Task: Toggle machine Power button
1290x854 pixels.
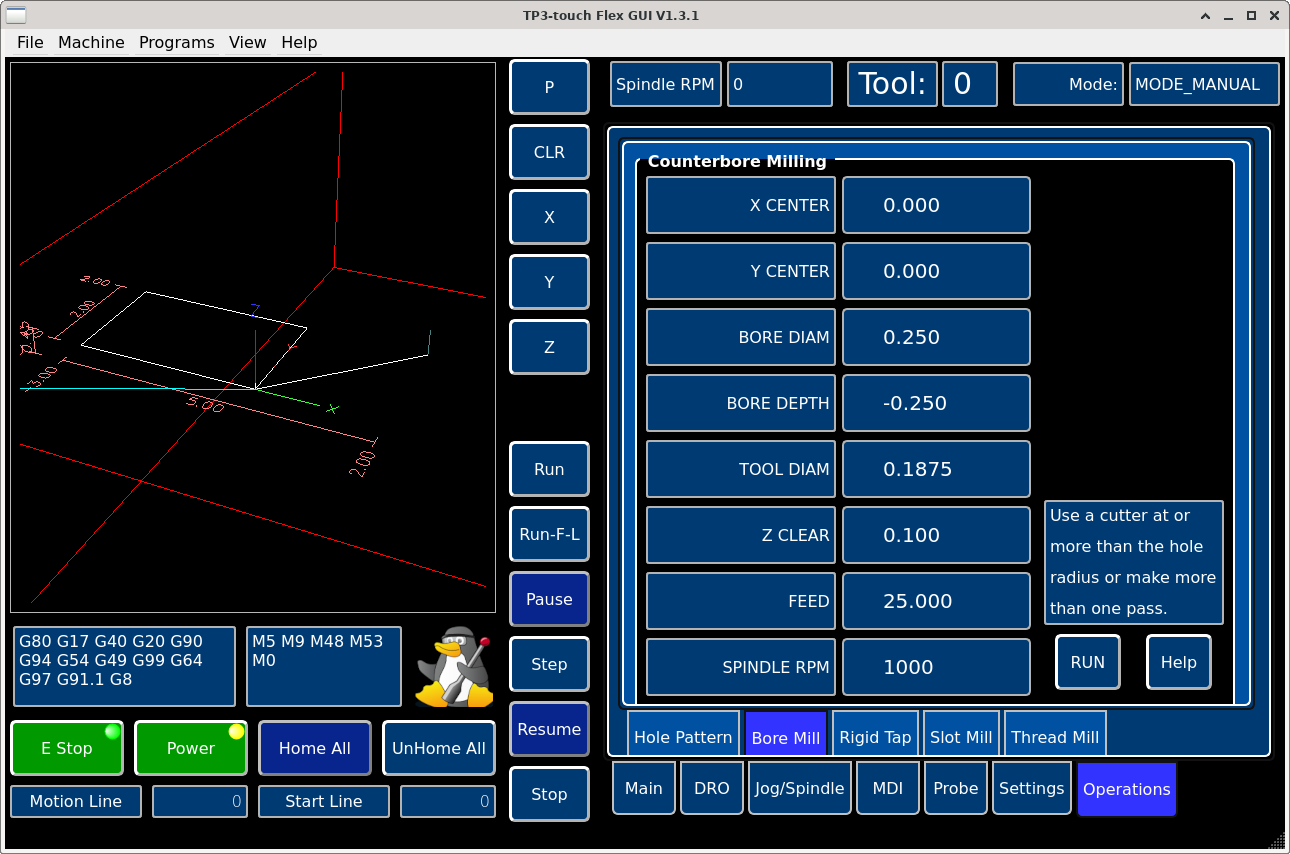Action: [x=191, y=748]
